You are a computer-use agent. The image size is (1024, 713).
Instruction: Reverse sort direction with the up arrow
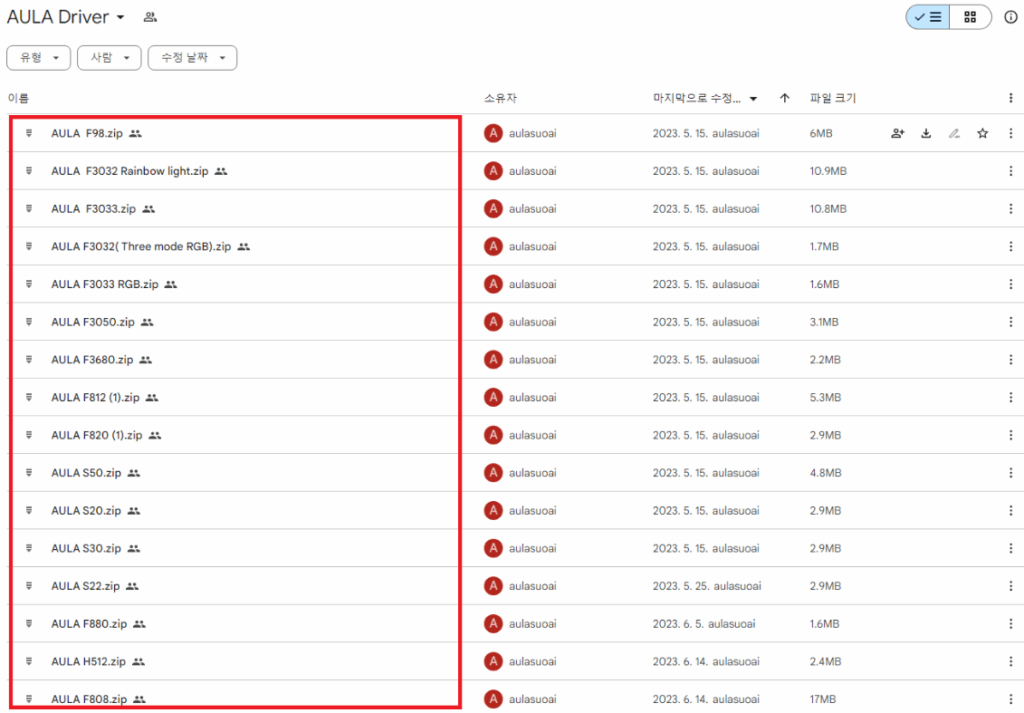point(785,98)
